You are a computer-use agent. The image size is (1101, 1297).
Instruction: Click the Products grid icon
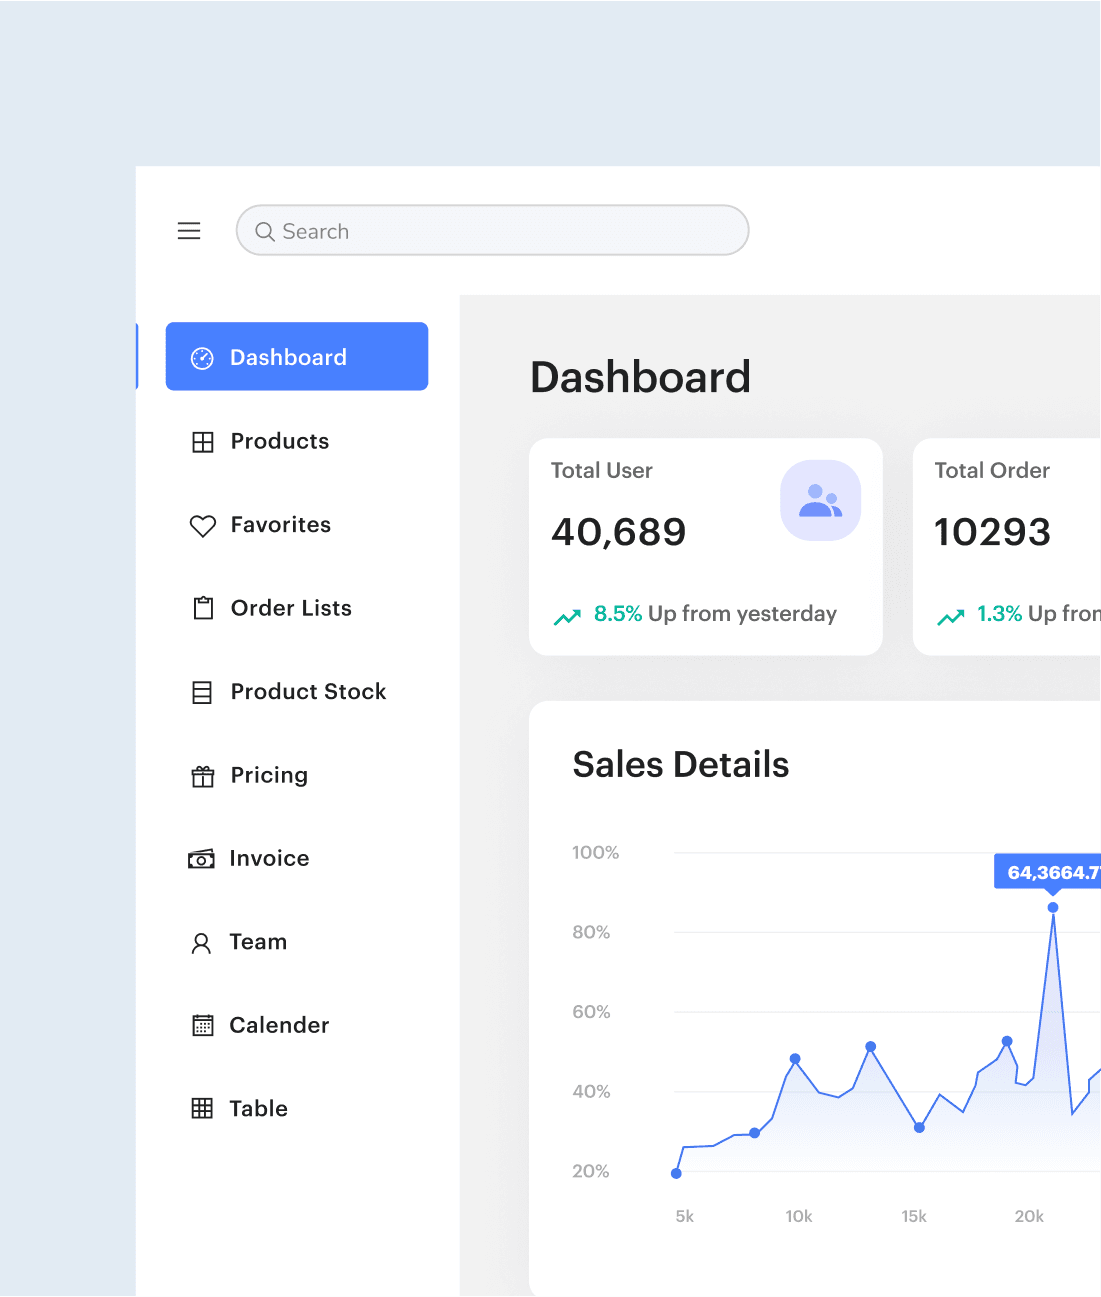[x=203, y=442]
